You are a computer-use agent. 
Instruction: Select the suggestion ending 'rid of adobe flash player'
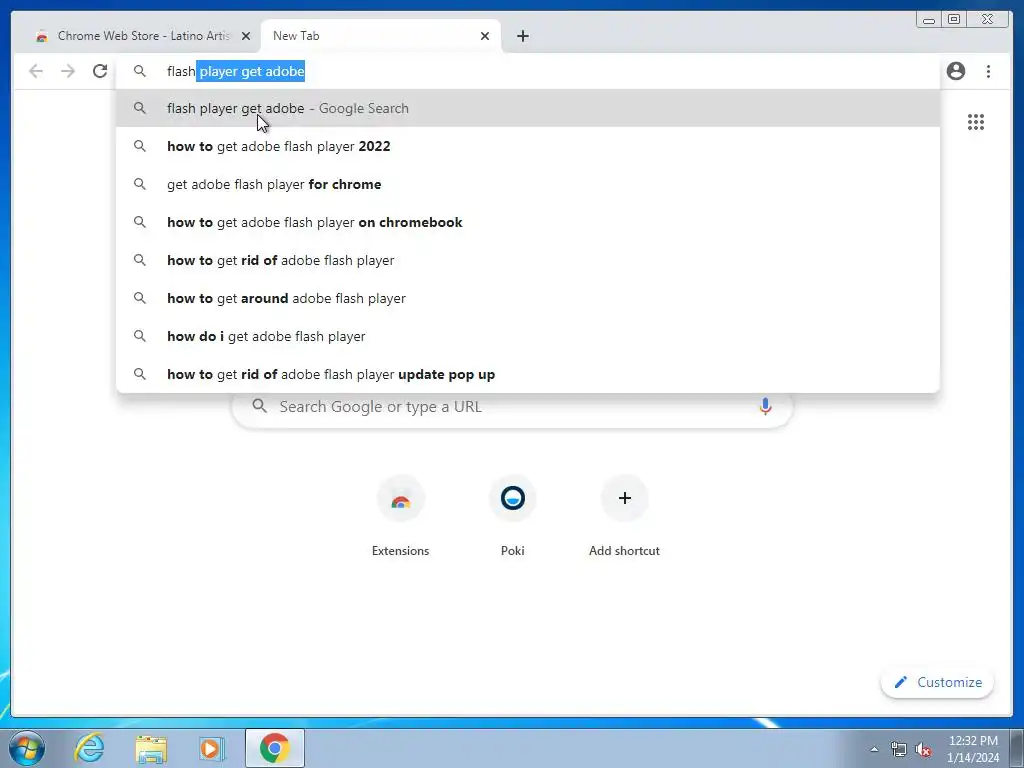point(528,260)
